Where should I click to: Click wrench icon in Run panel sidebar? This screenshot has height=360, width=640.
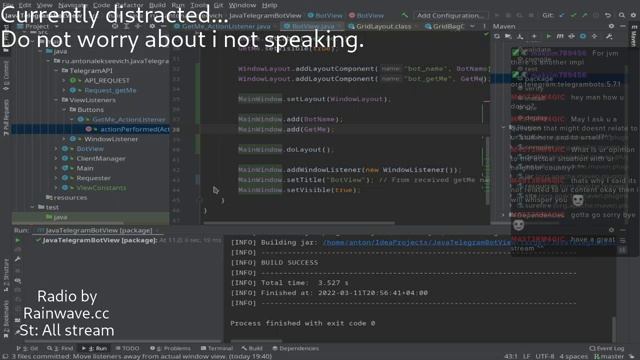(18, 259)
